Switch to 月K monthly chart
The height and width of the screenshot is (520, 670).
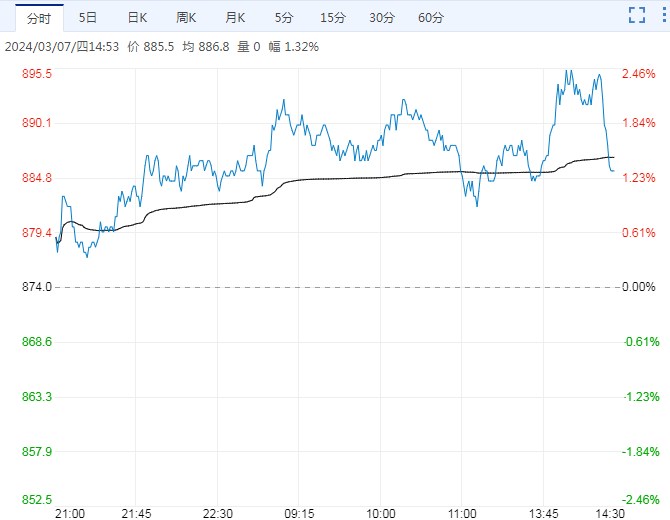click(235, 18)
